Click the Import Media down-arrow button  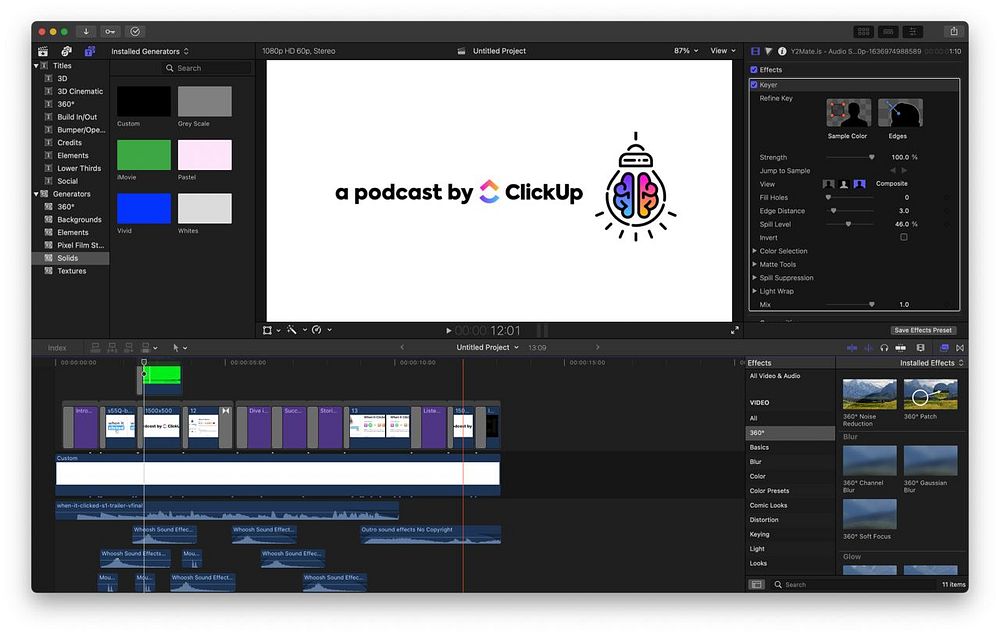coord(85,31)
